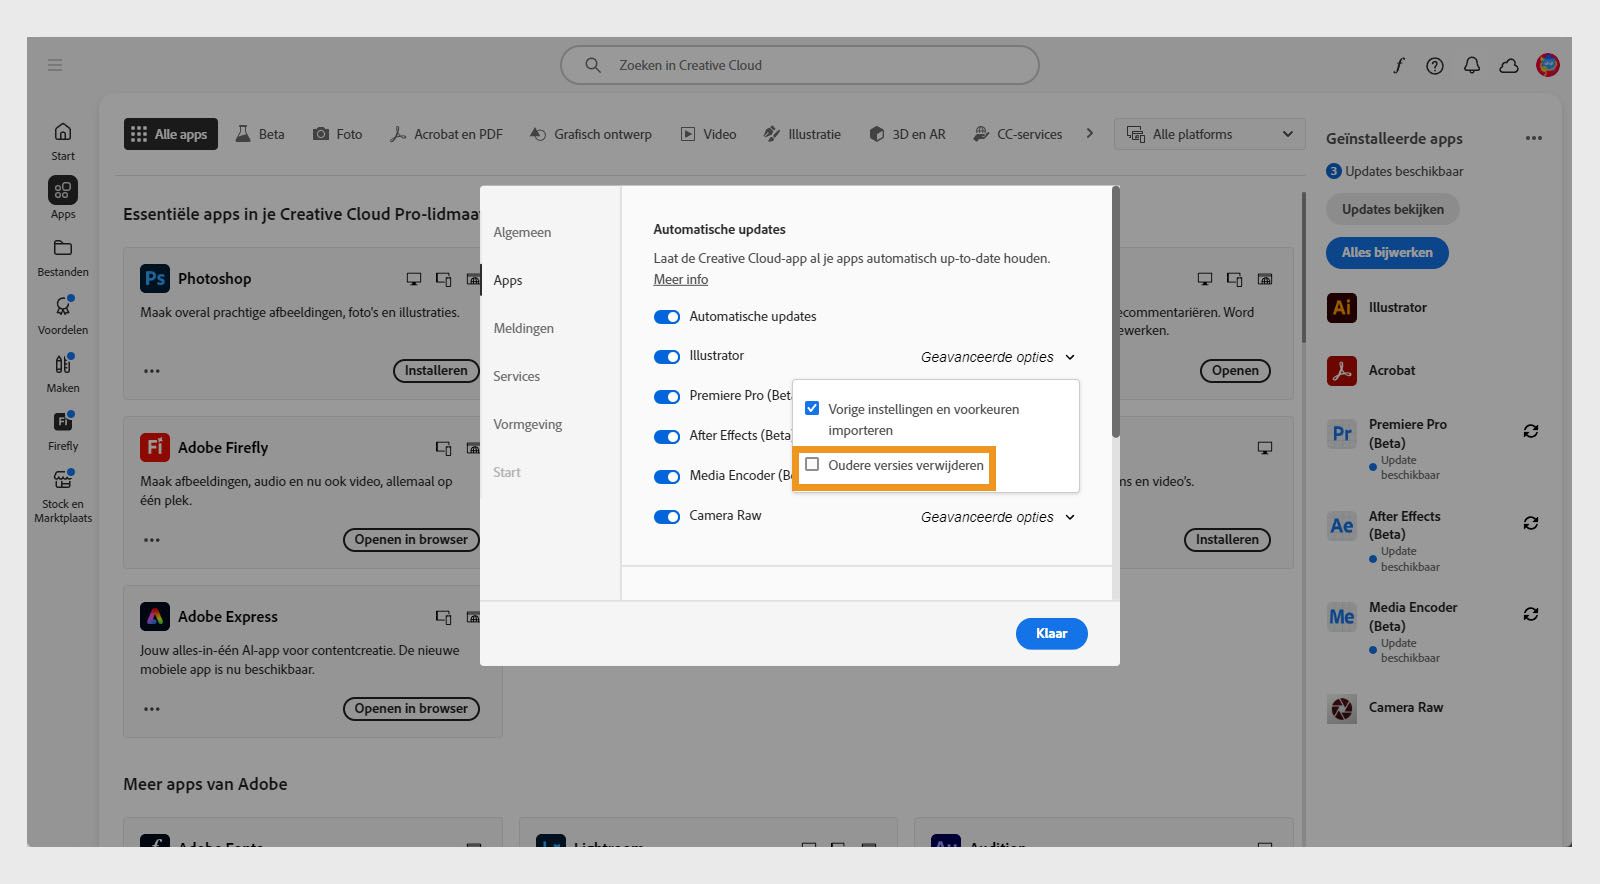The height and width of the screenshot is (884, 1600).
Task: Select the Apps settings tab
Action: (x=508, y=280)
